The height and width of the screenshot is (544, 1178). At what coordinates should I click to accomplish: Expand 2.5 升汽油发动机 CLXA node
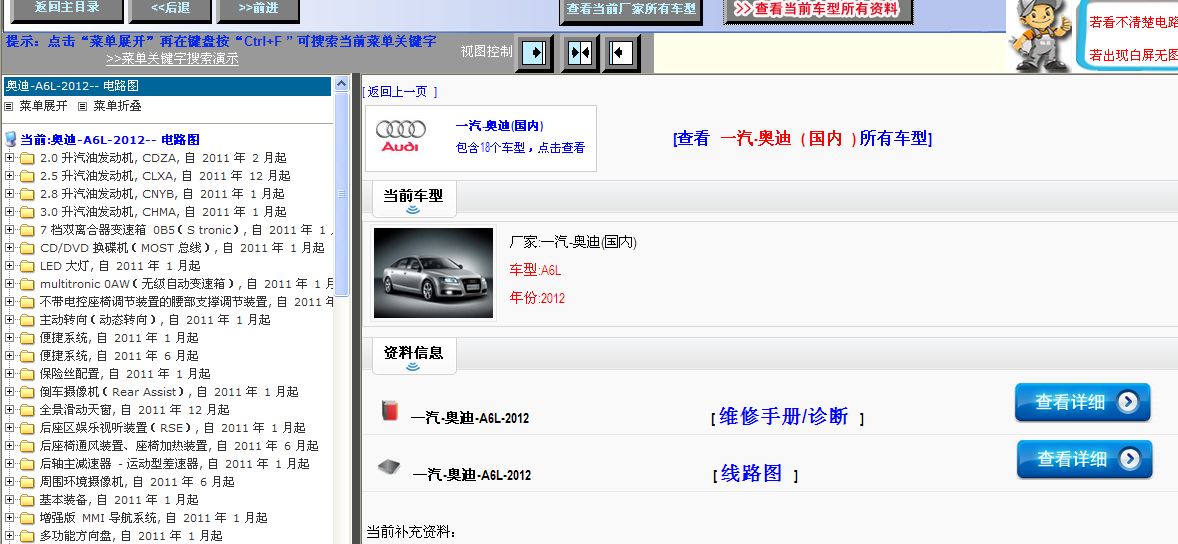[9, 176]
